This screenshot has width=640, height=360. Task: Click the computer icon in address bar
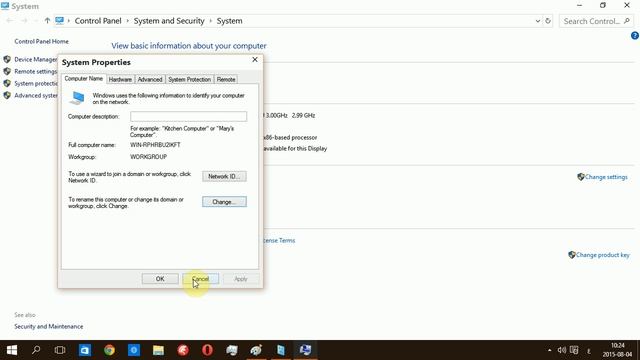[60, 20]
